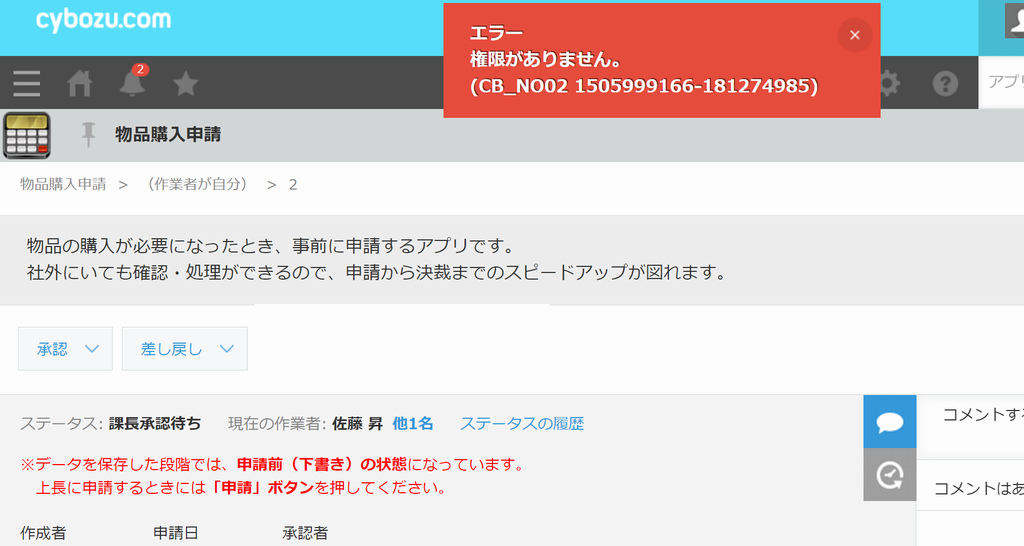The image size is (1024, 546).
Task: Expand the 差し戻し action dropdown
Action: [185, 349]
